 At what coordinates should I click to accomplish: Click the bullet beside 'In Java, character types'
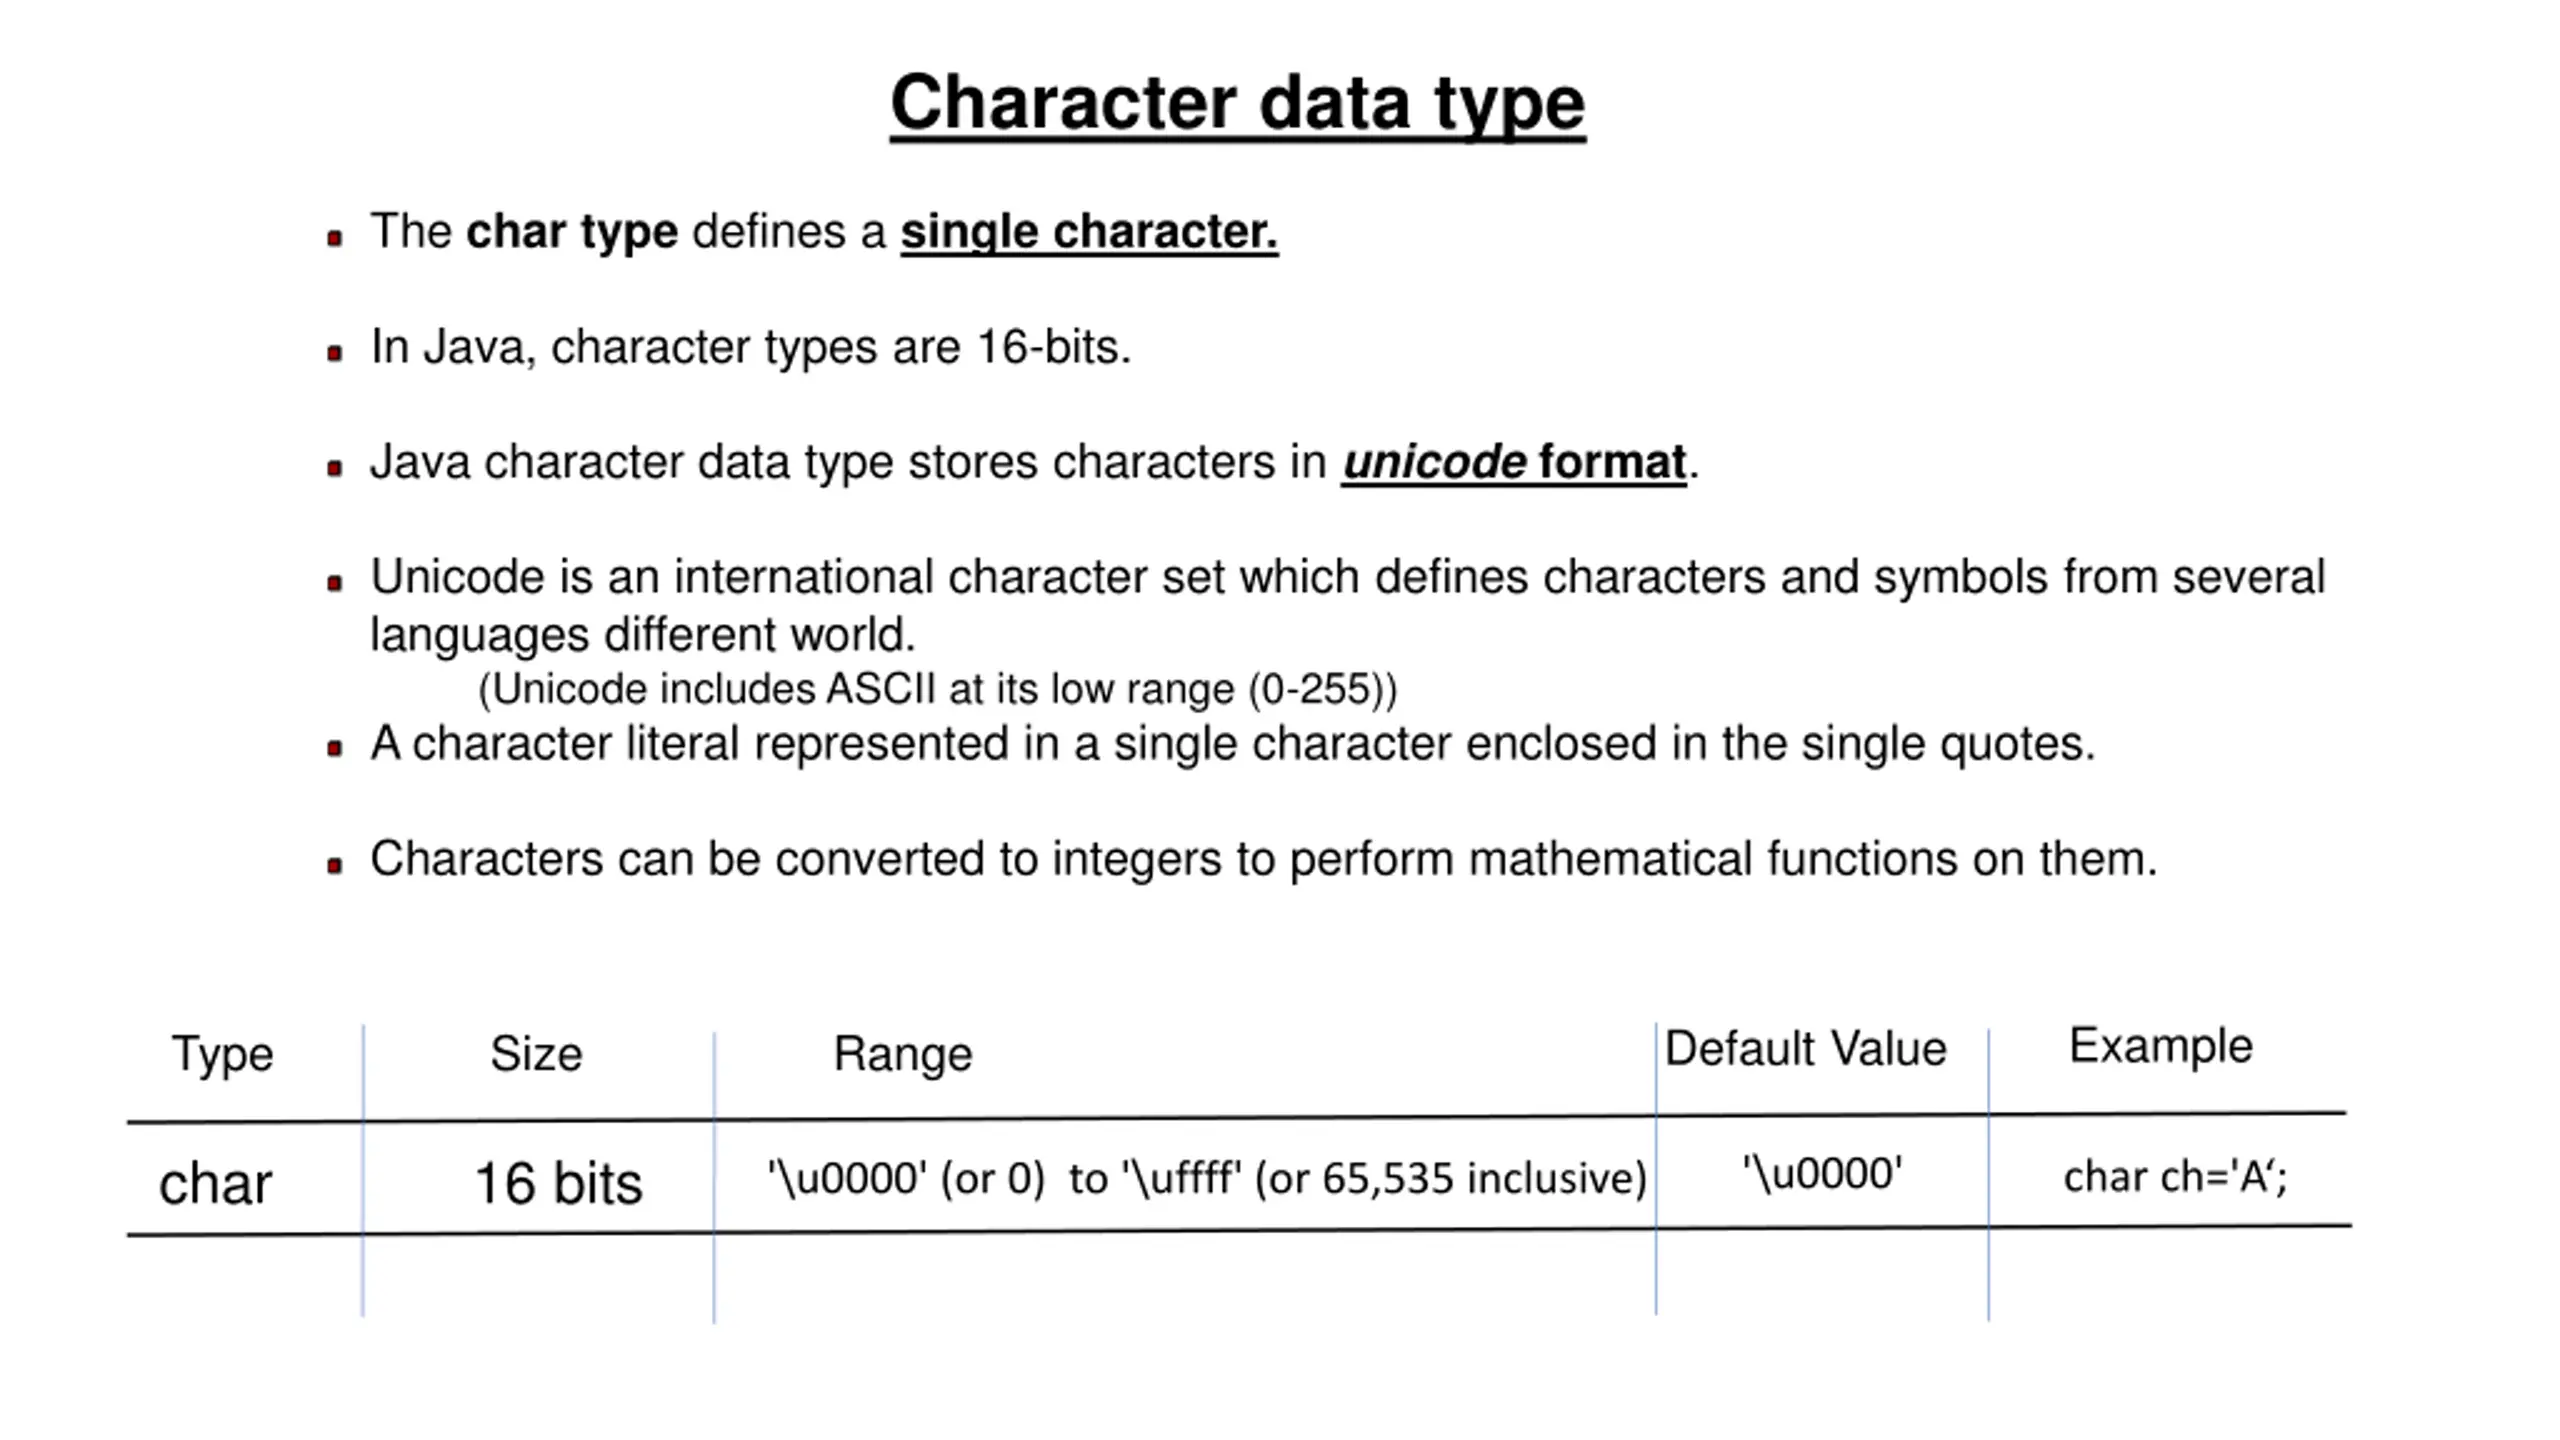(x=335, y=353)
